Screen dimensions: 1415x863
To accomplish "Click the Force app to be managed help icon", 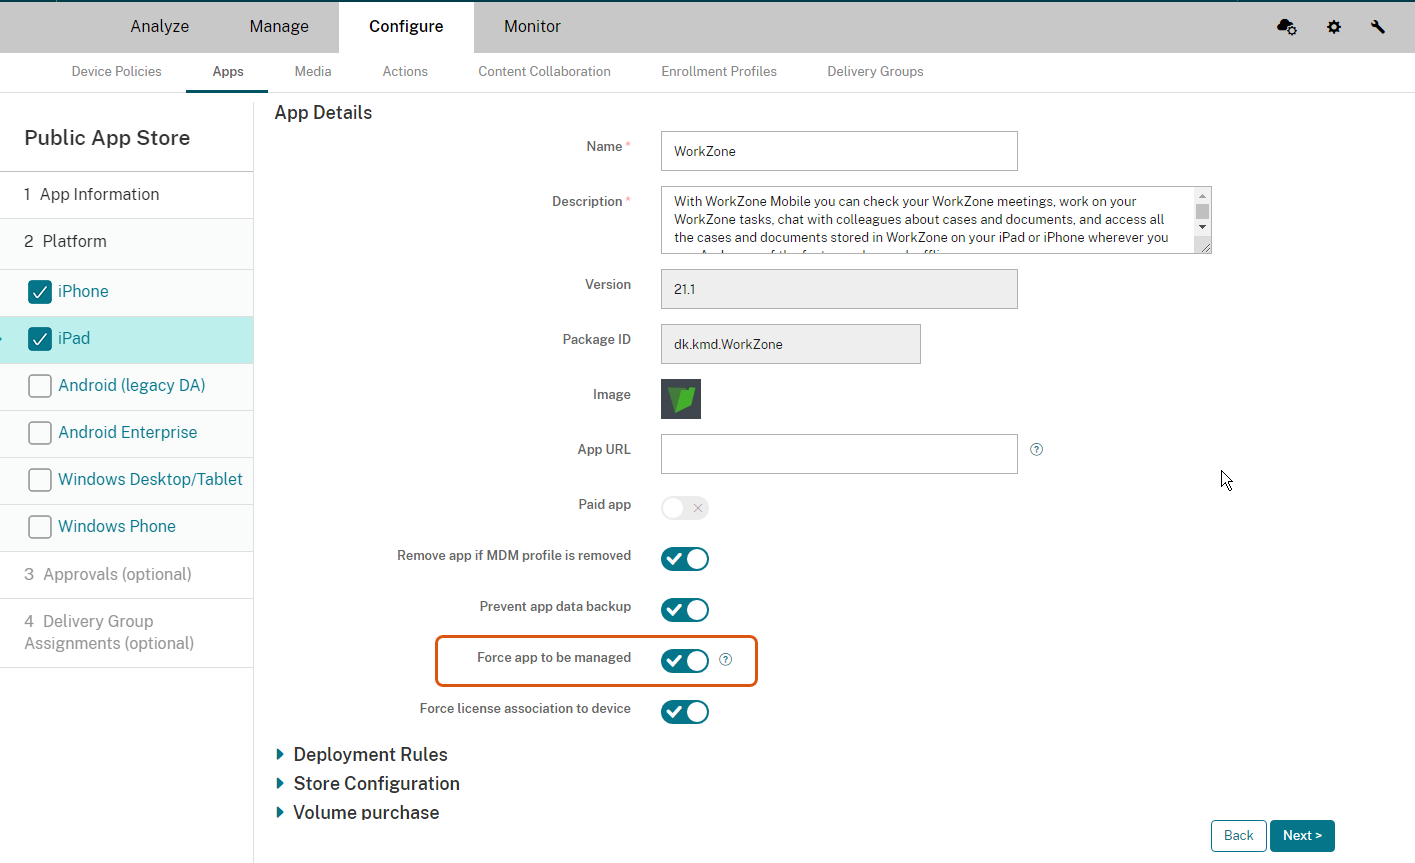I will pyautogui.click(x=726, y=659).
